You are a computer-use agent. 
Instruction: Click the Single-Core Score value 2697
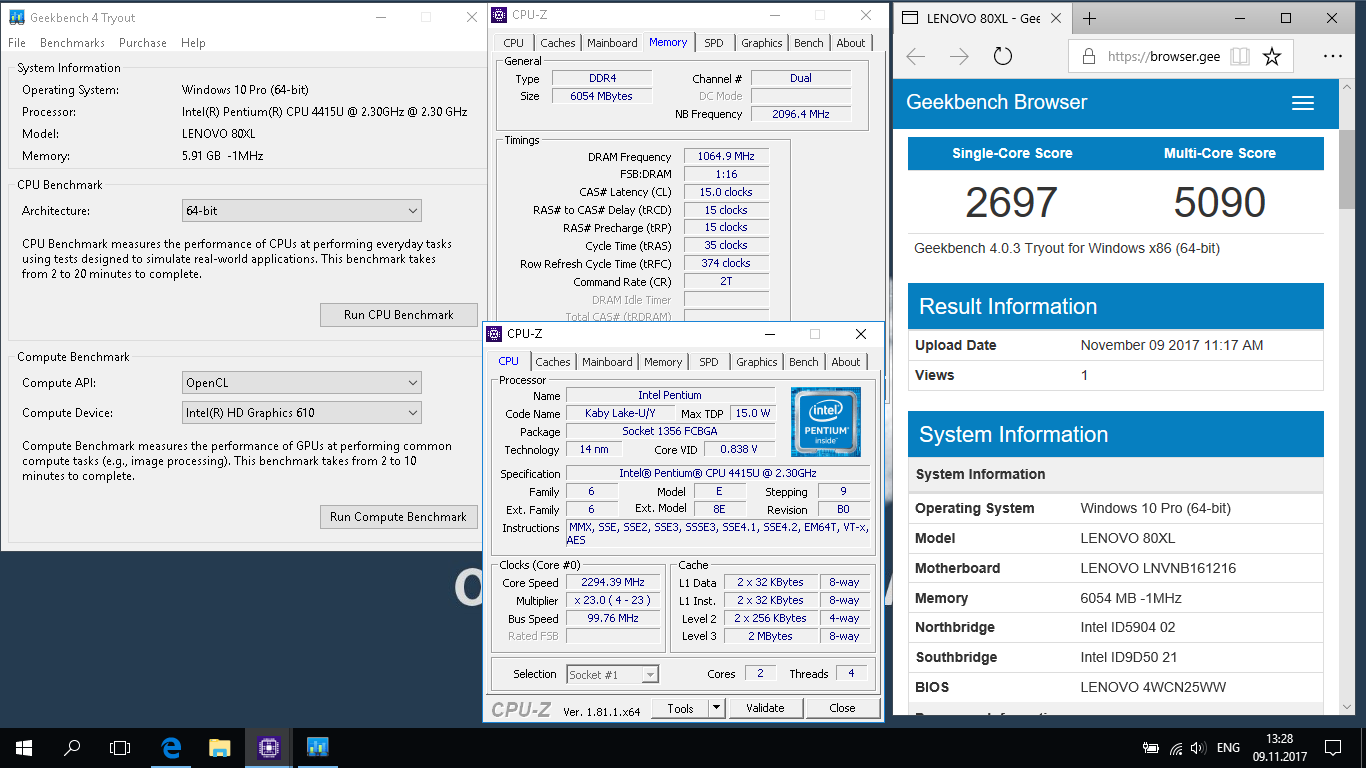pos(1011,203)
